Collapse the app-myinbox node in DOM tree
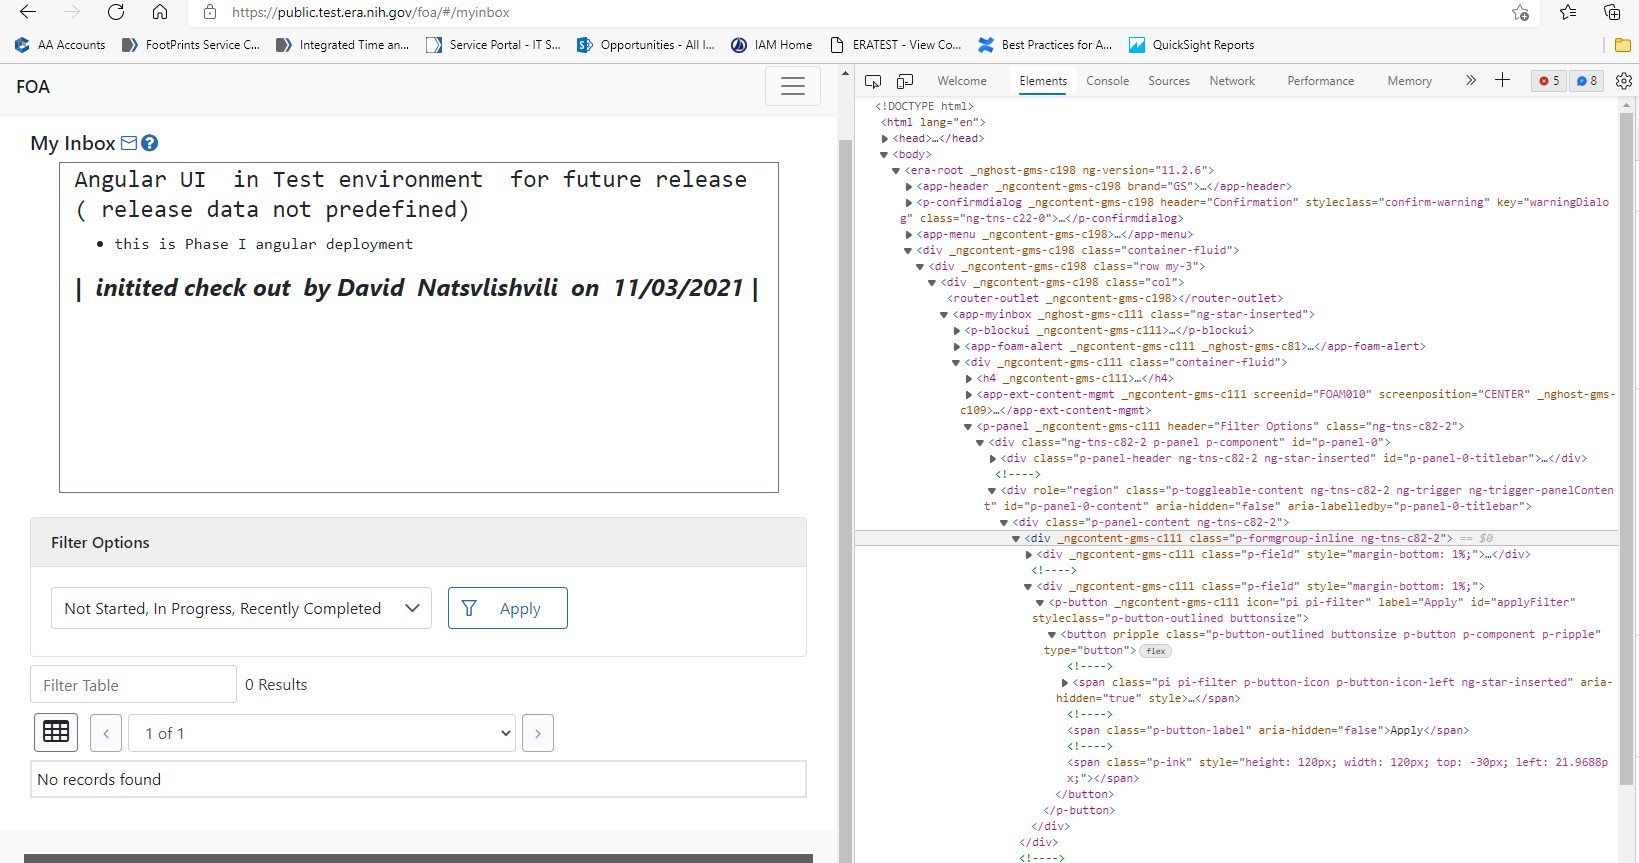Viewport: 1639px width, 863px height. point(944,315)
